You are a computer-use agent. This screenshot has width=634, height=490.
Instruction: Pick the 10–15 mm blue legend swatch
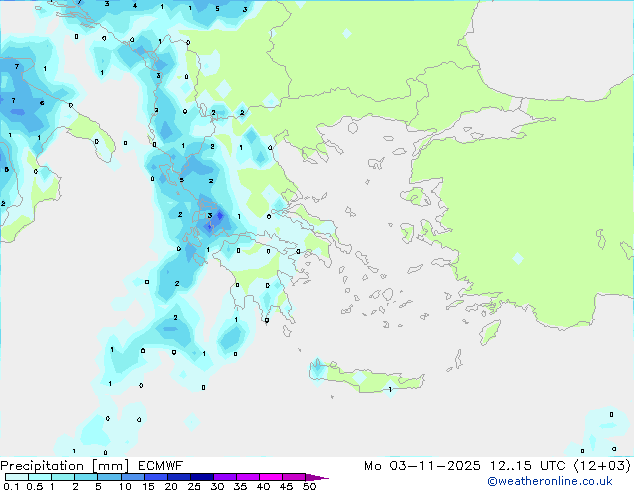pos(133,477)
